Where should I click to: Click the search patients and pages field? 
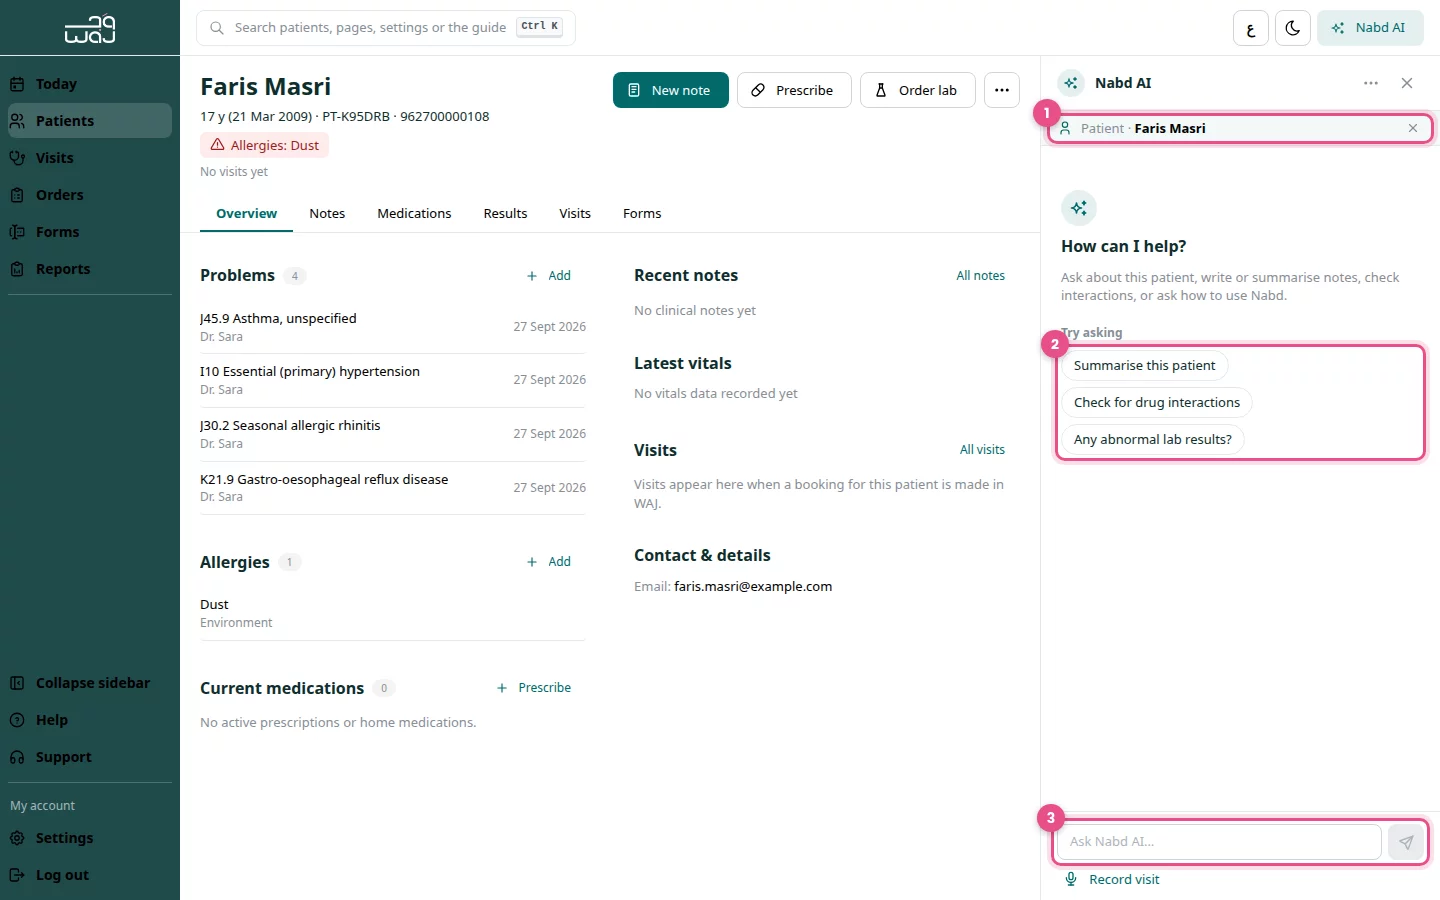(386, 28)
